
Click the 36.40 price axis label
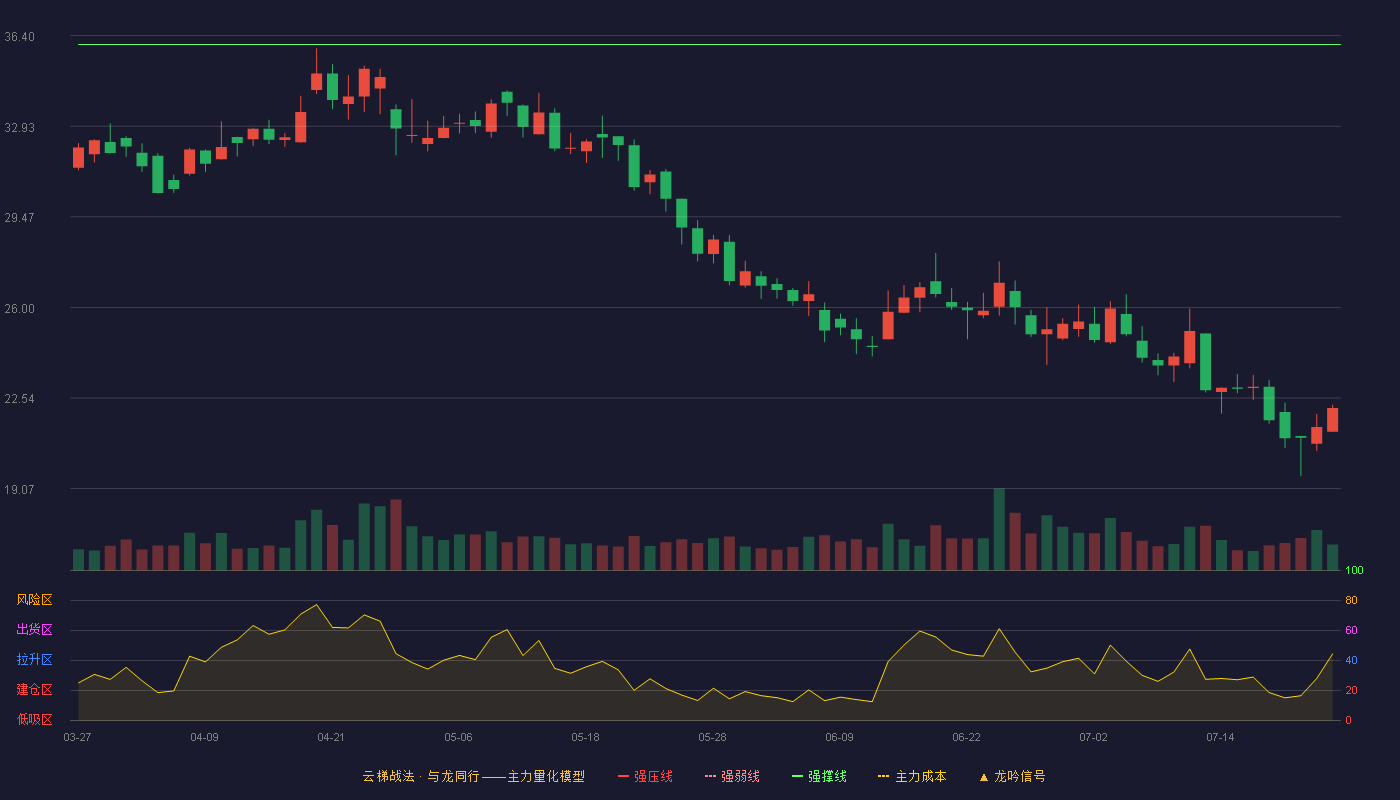click(x=19, y=37)
